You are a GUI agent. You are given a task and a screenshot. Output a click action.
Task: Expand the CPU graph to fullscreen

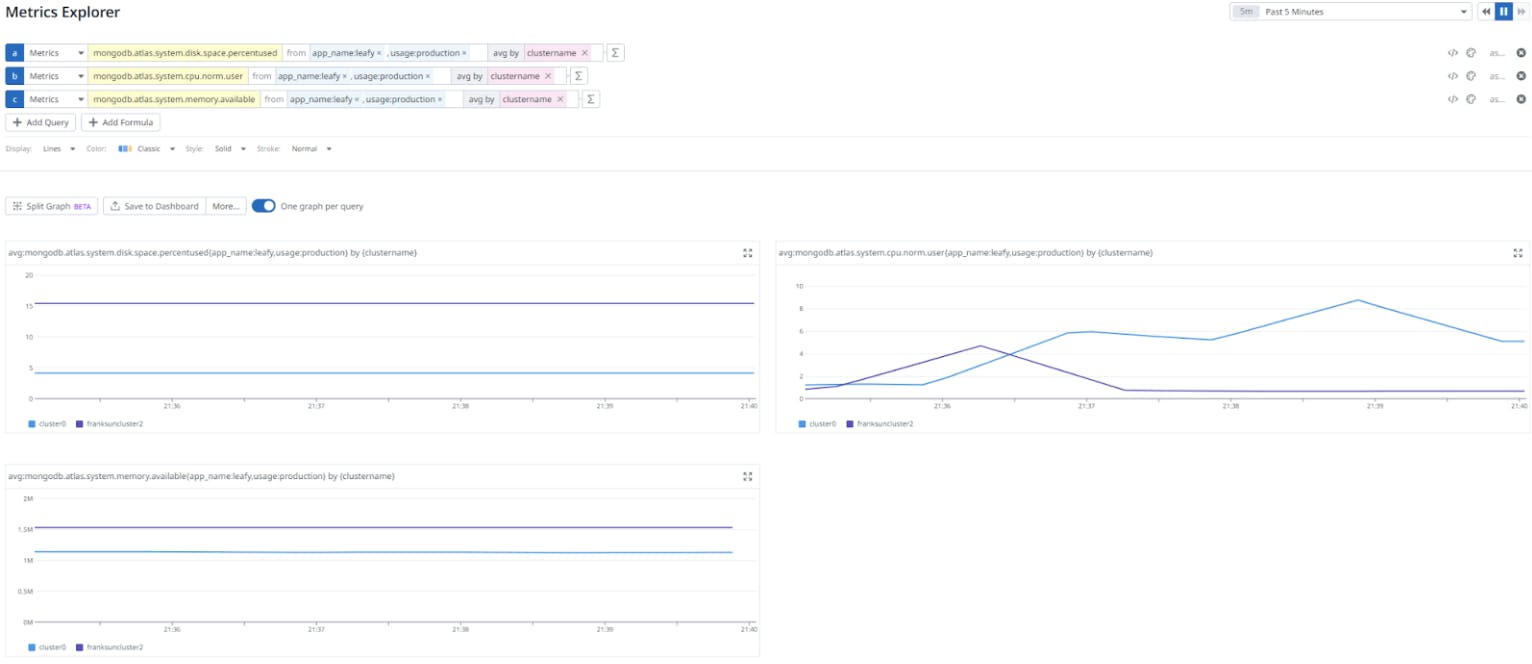tap(1517, 253)
